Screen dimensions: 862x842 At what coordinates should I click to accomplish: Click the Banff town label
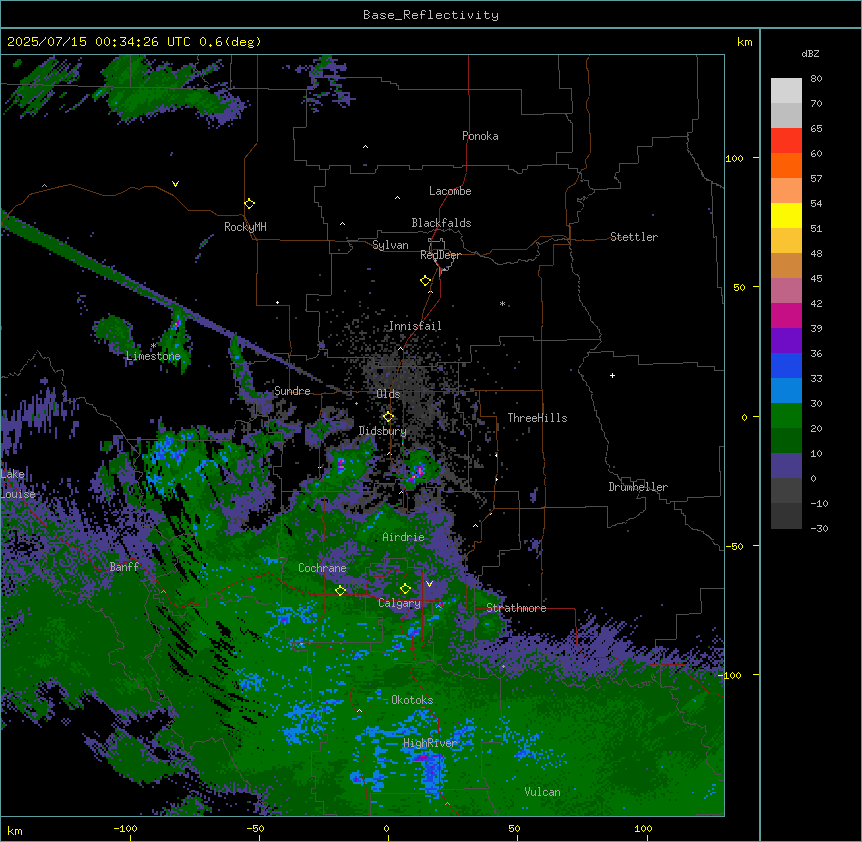124,567
